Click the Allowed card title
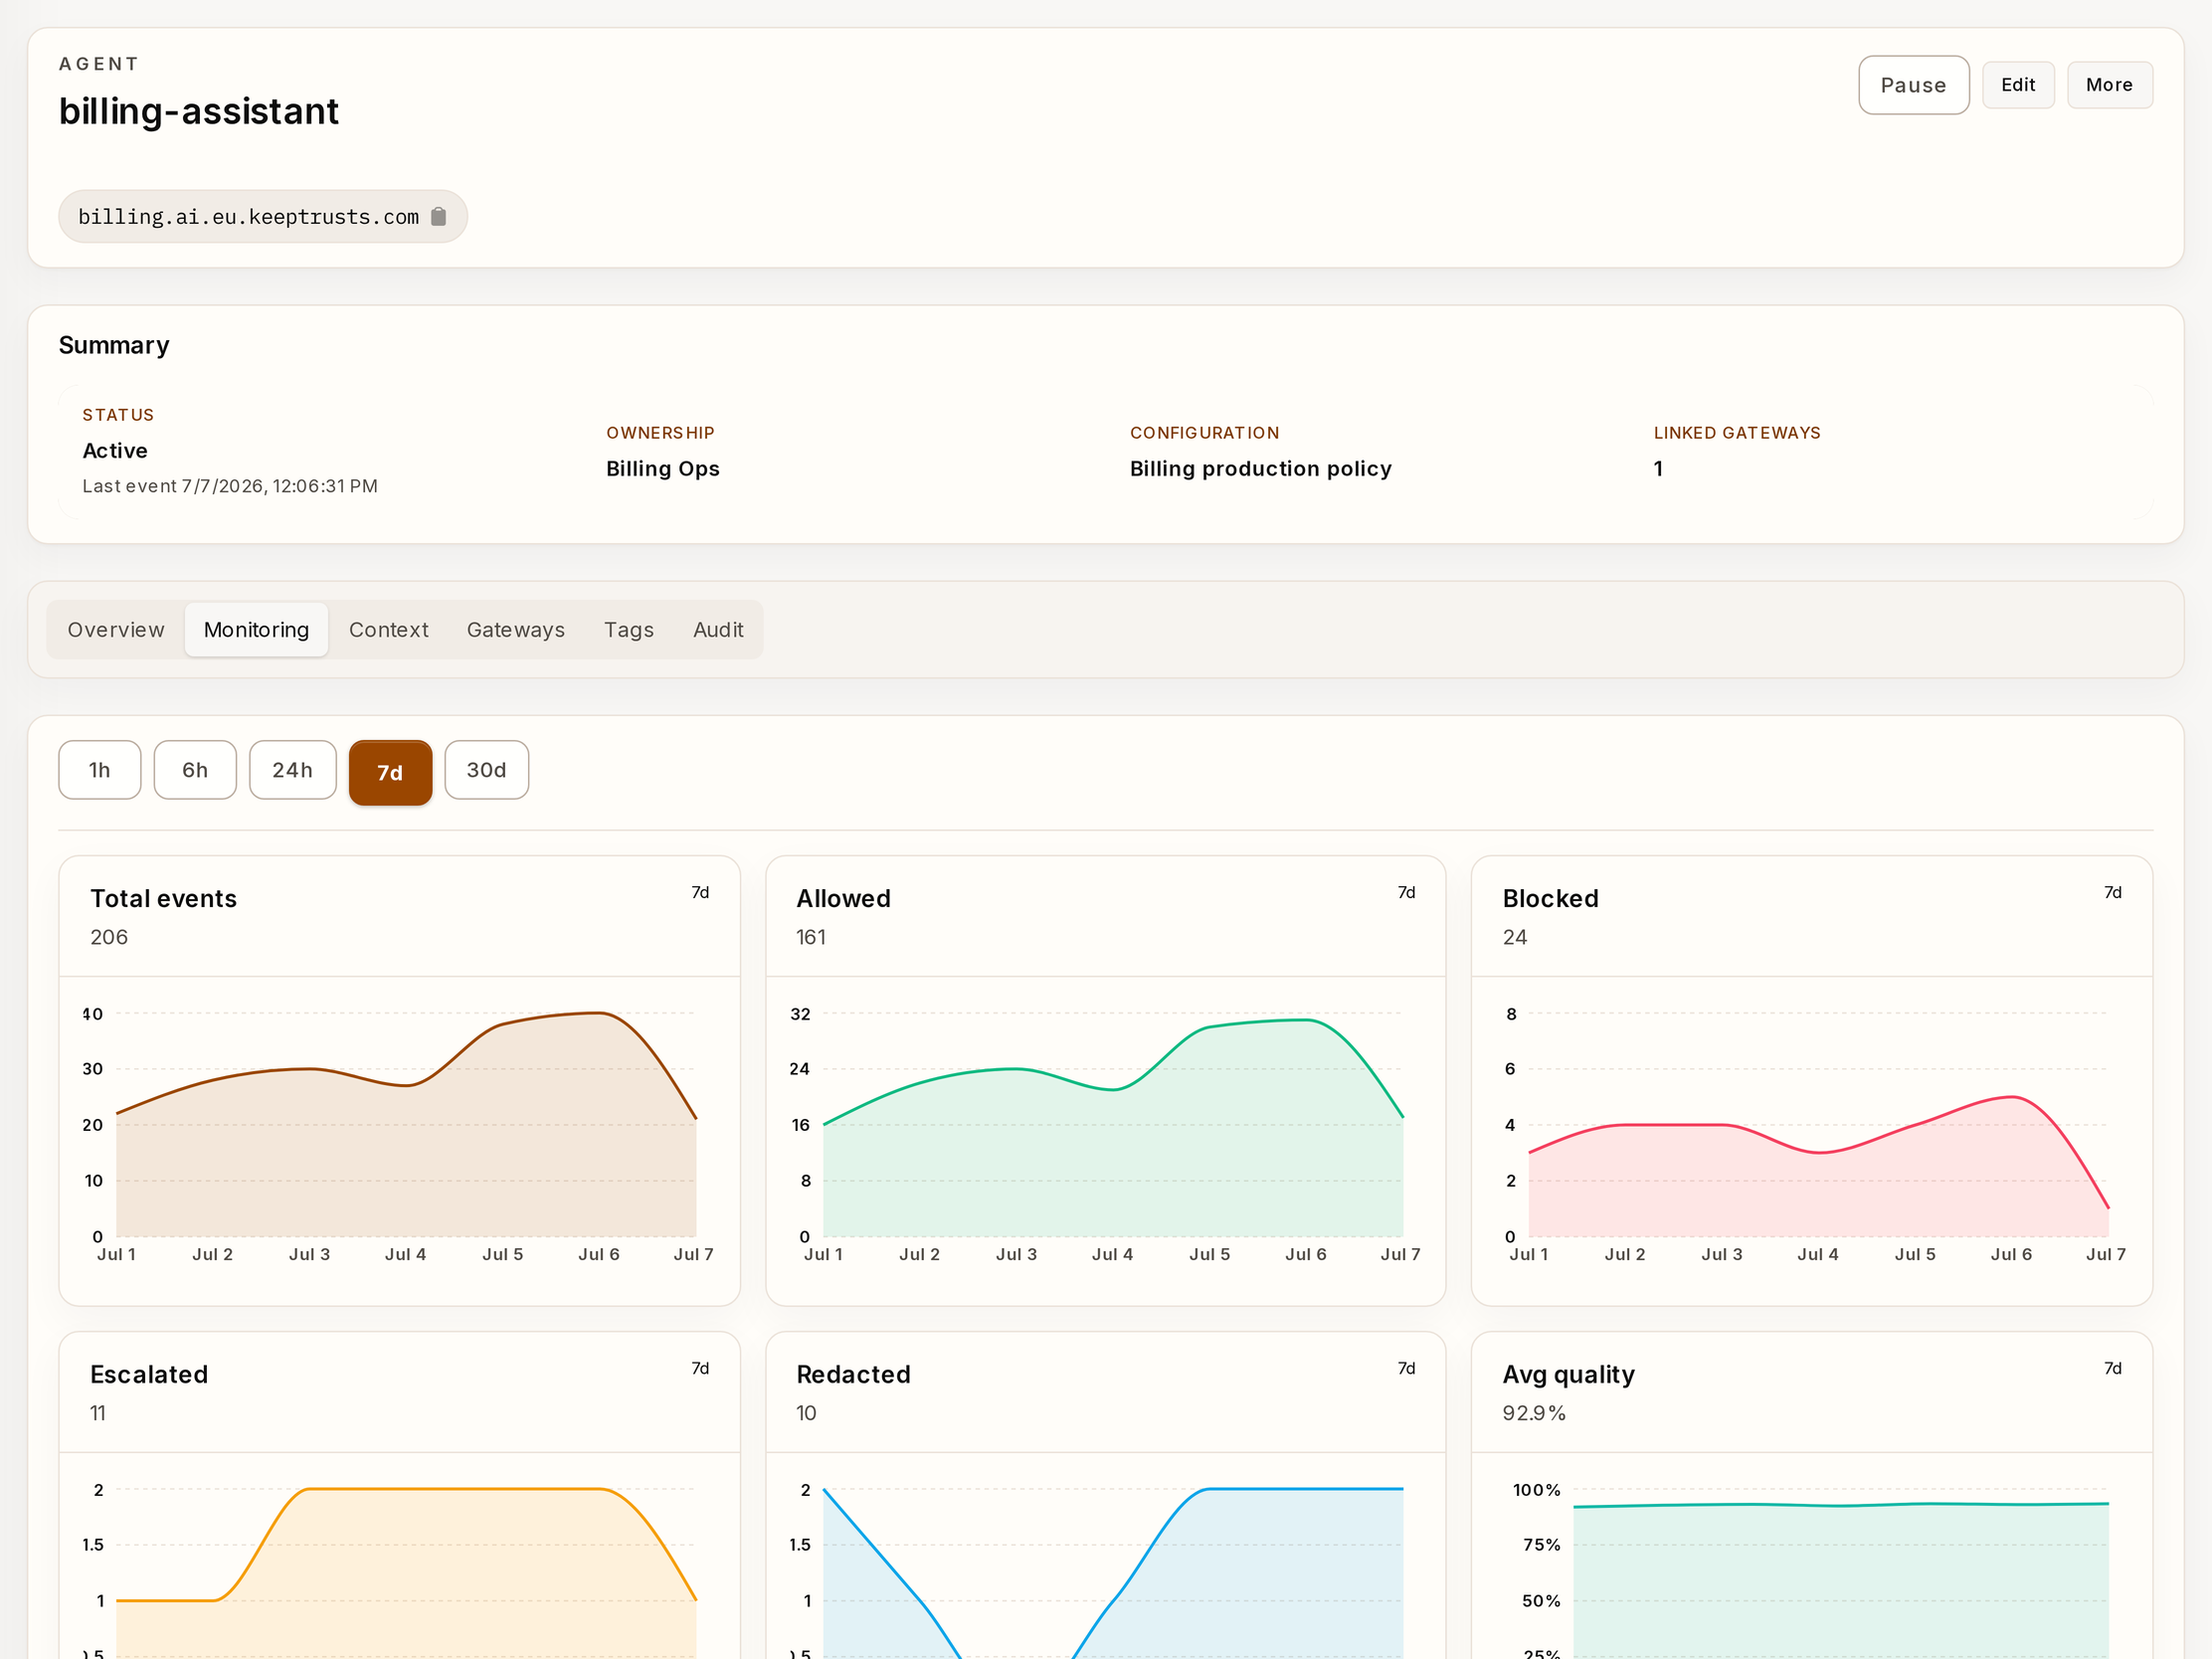Screen dimensions: 2212x1659 [843, 898]
